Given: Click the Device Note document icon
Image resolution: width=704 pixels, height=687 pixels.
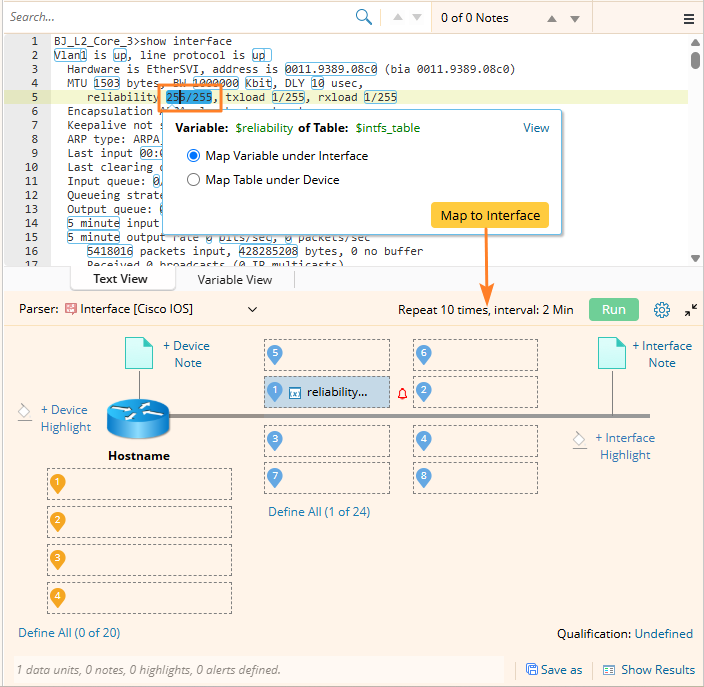Looking at the screenshot, I should 137,356.
